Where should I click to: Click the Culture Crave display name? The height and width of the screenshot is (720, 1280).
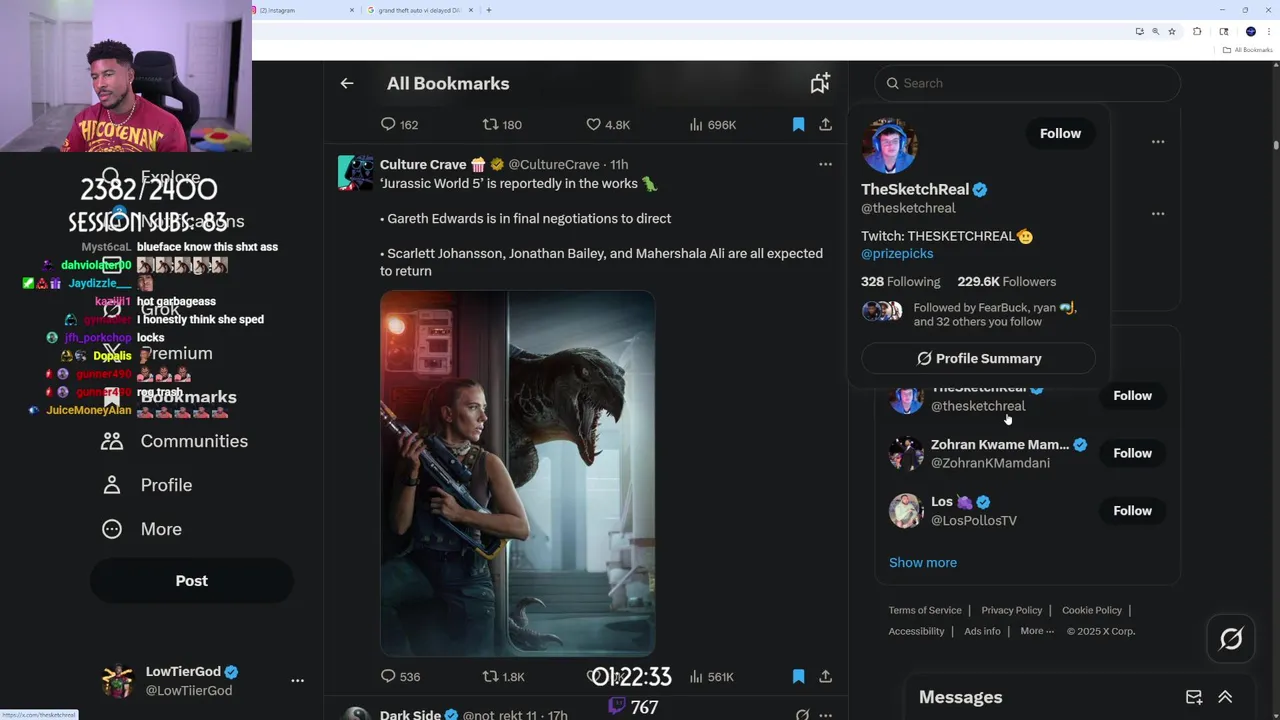click(x=423, y=164)
